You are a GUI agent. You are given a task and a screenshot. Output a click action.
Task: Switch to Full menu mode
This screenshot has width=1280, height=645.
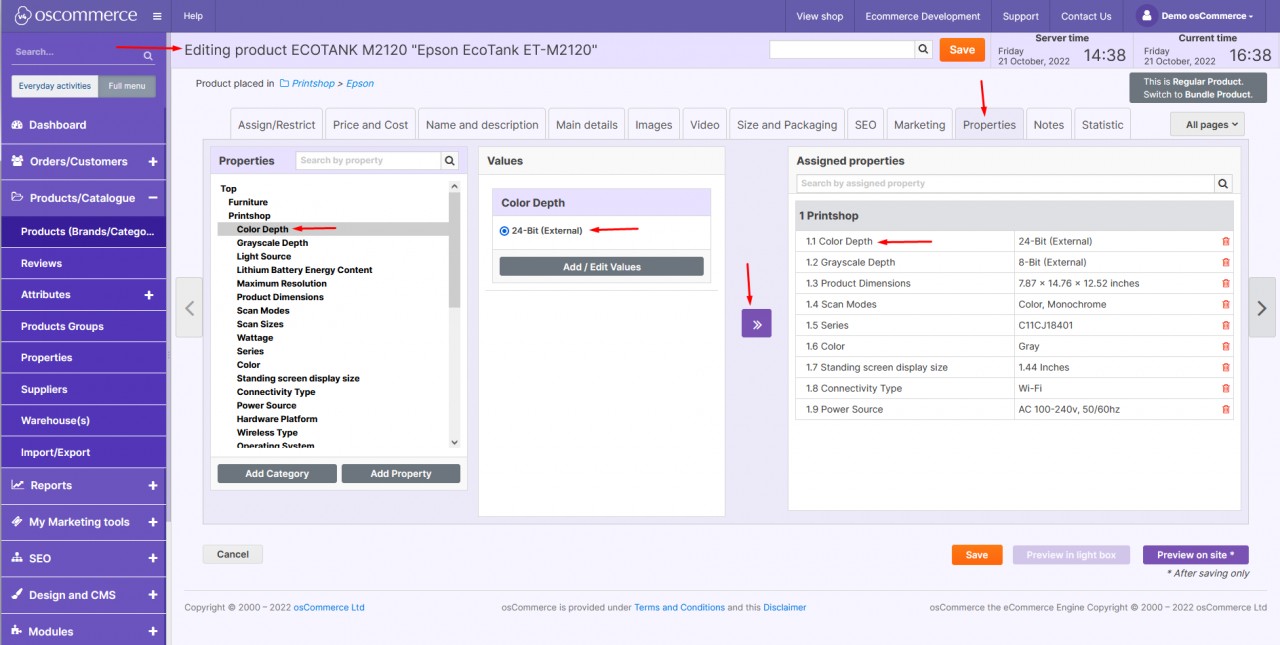tap(127, 86)
